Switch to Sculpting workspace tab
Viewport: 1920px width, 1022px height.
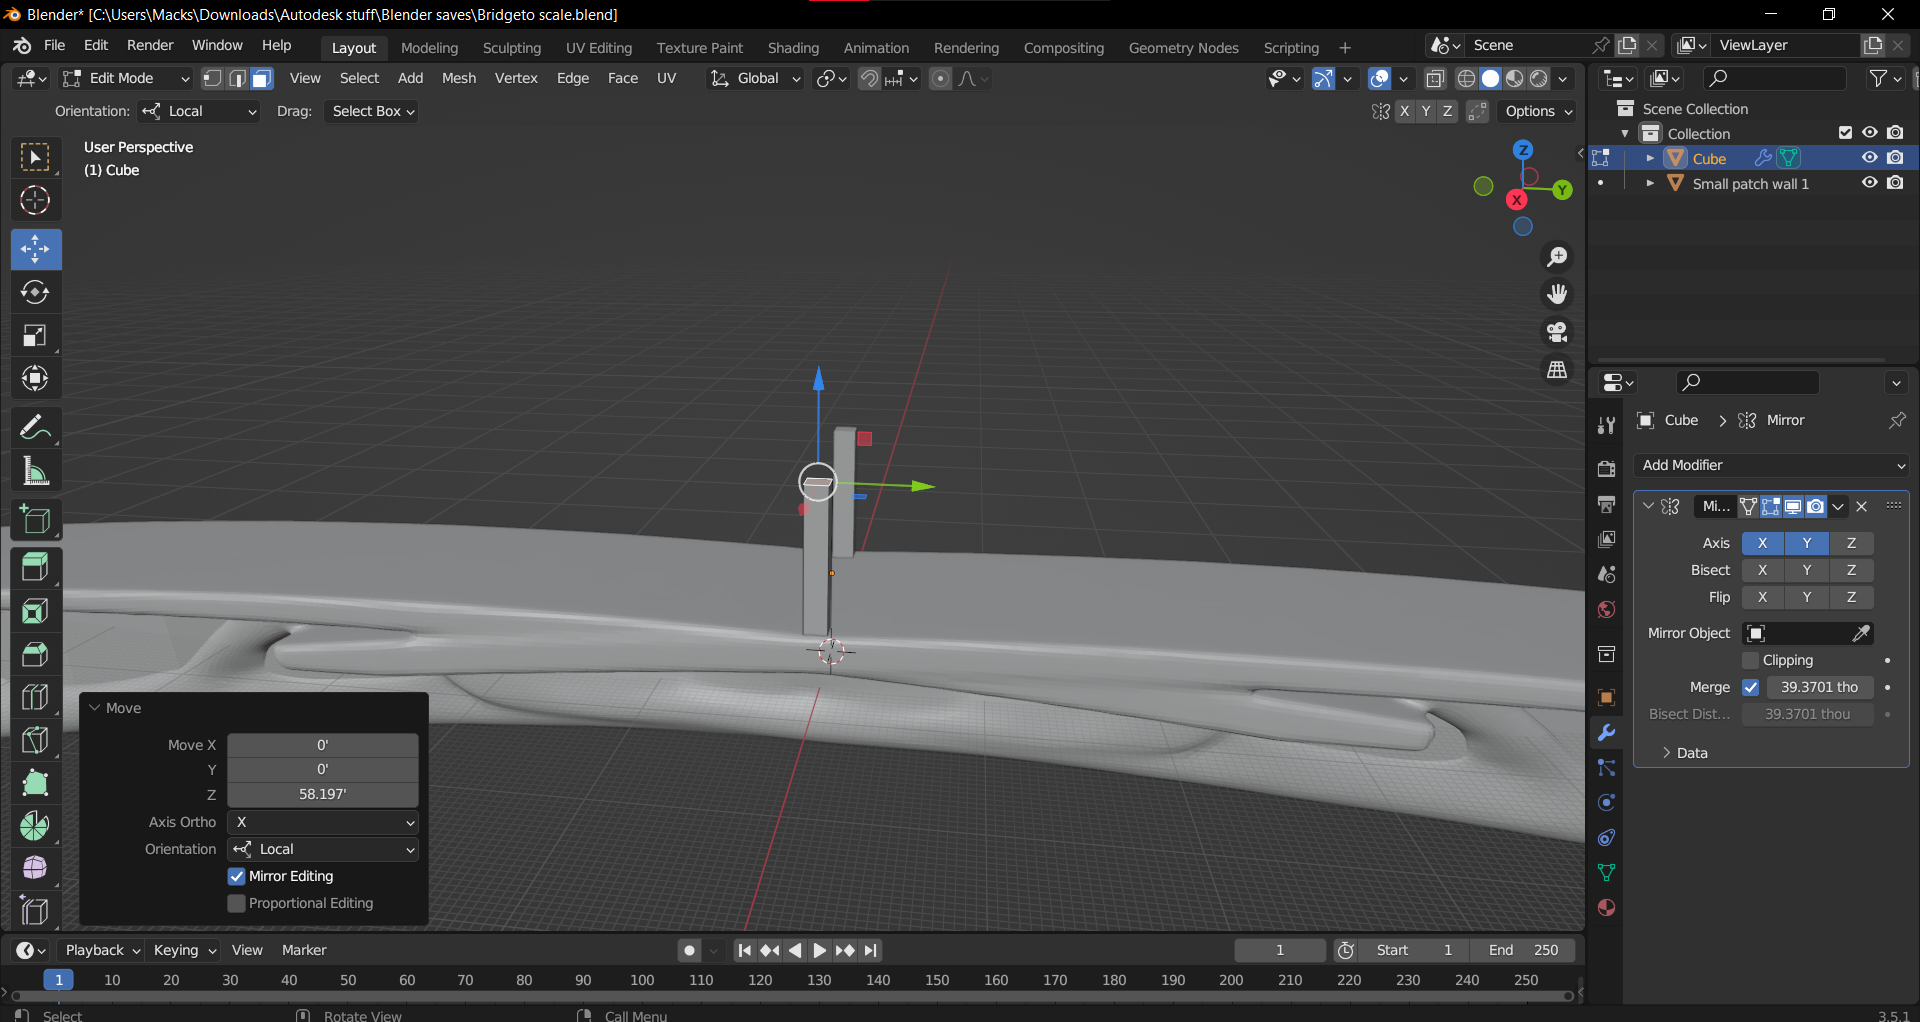click(x=511, y=48)
